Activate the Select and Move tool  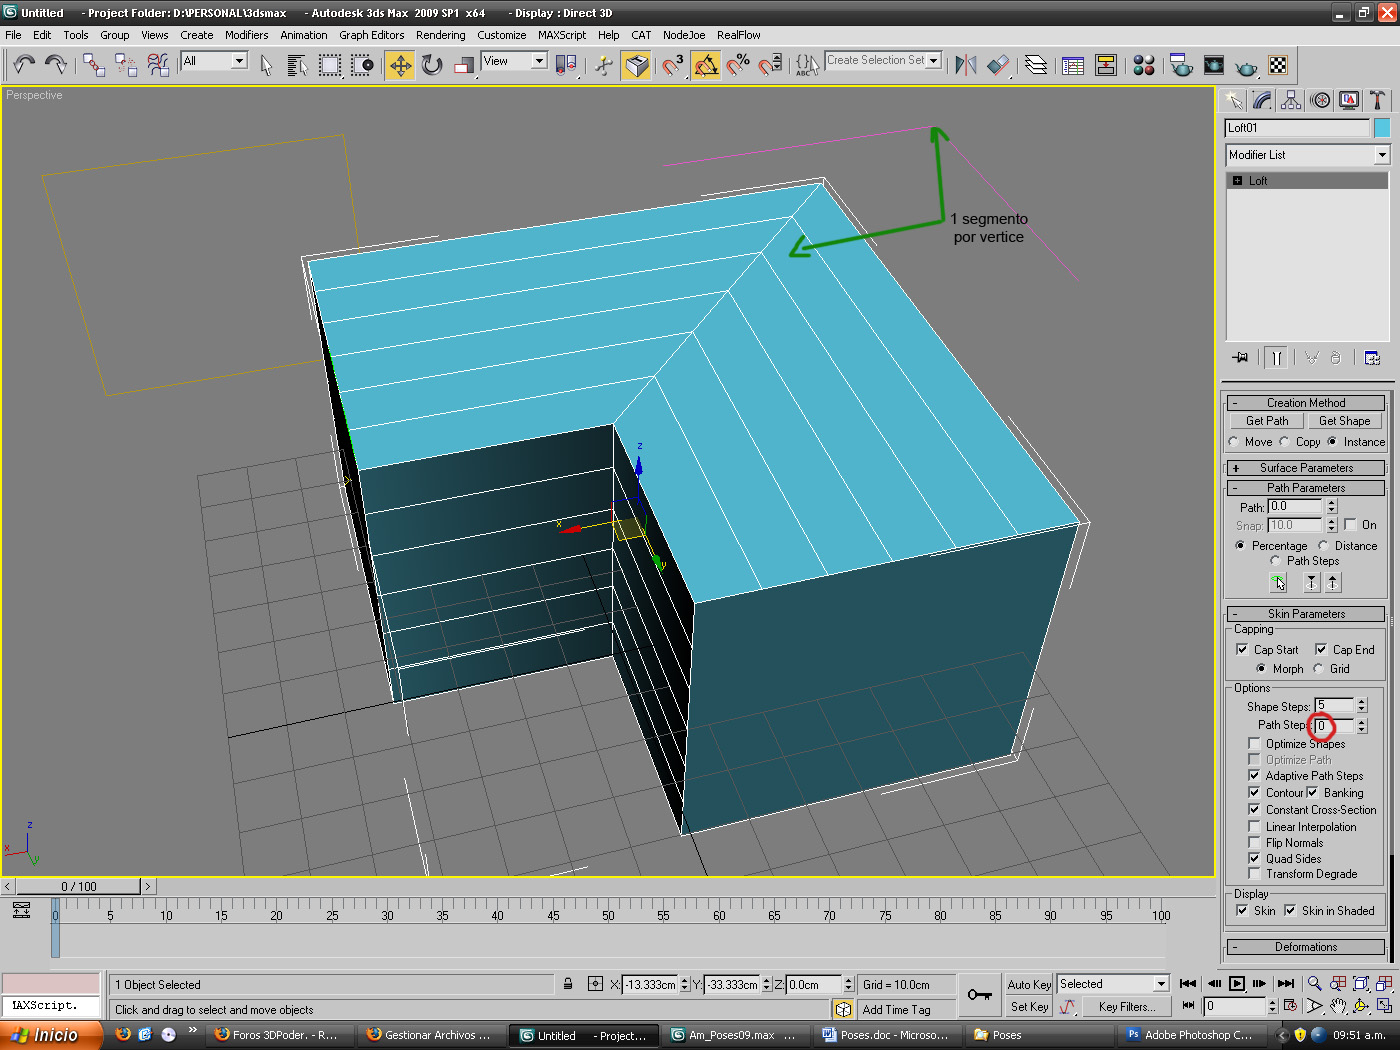(400, 65)
